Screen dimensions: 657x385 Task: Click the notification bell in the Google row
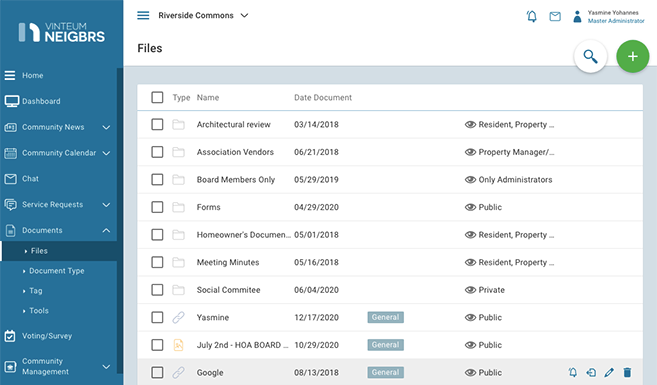pos(572,372)
